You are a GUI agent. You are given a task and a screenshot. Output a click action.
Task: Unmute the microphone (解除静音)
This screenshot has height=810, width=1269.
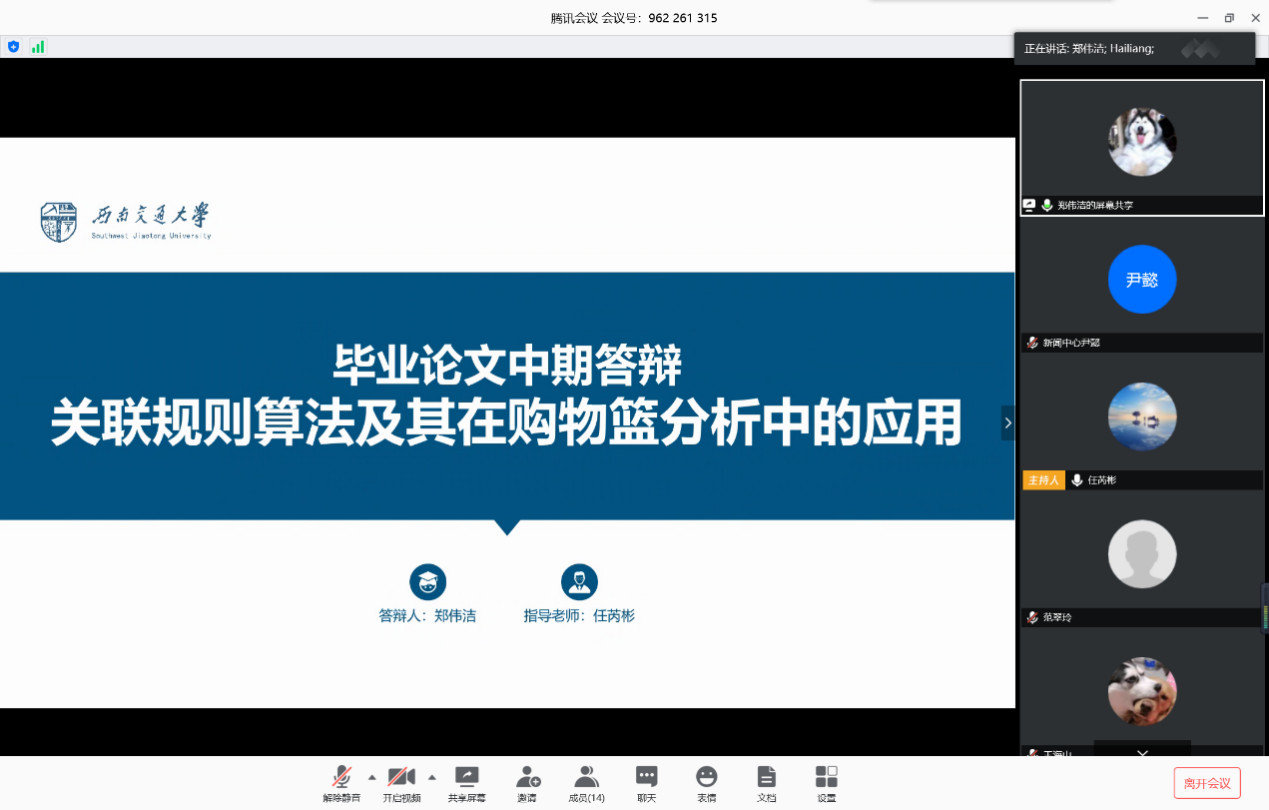(x=342, y=782)
